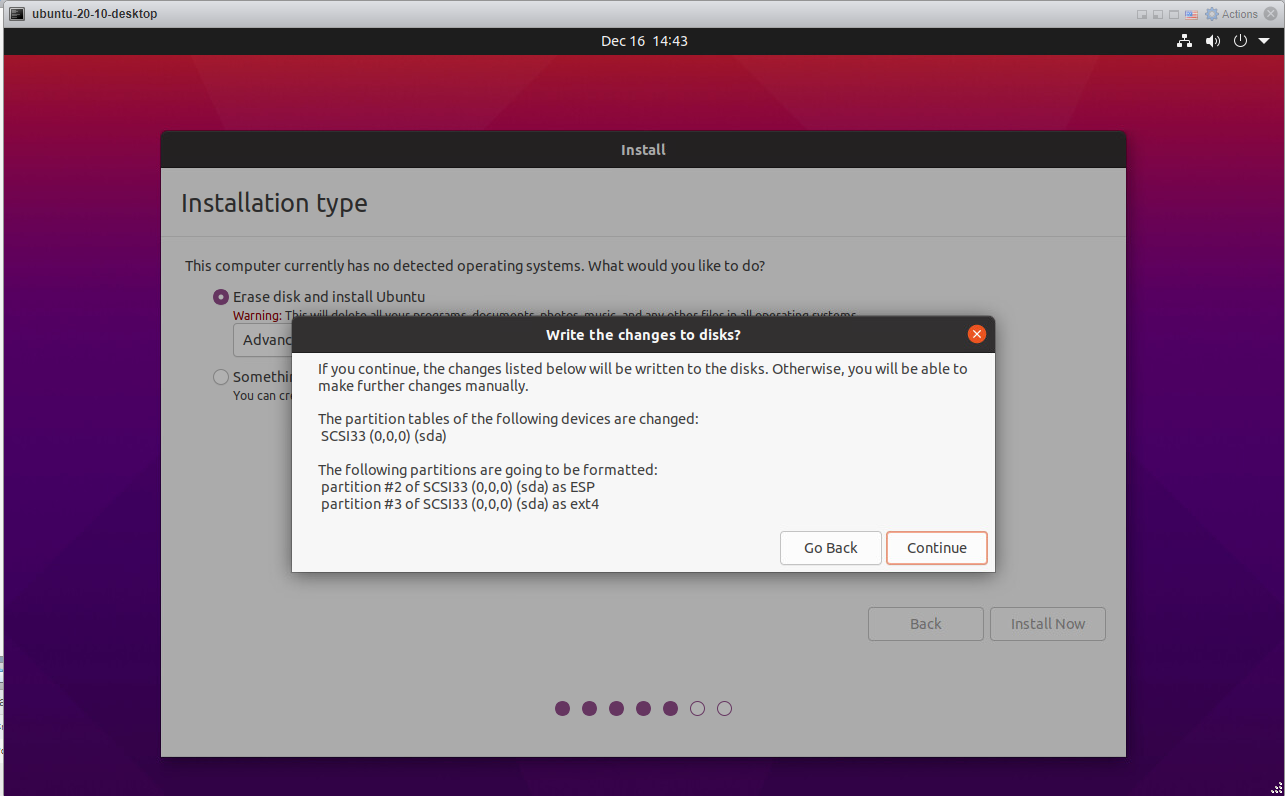This screenshot has height=796, width=1285.
Task: Click the Go Back button
Action: 831,548
